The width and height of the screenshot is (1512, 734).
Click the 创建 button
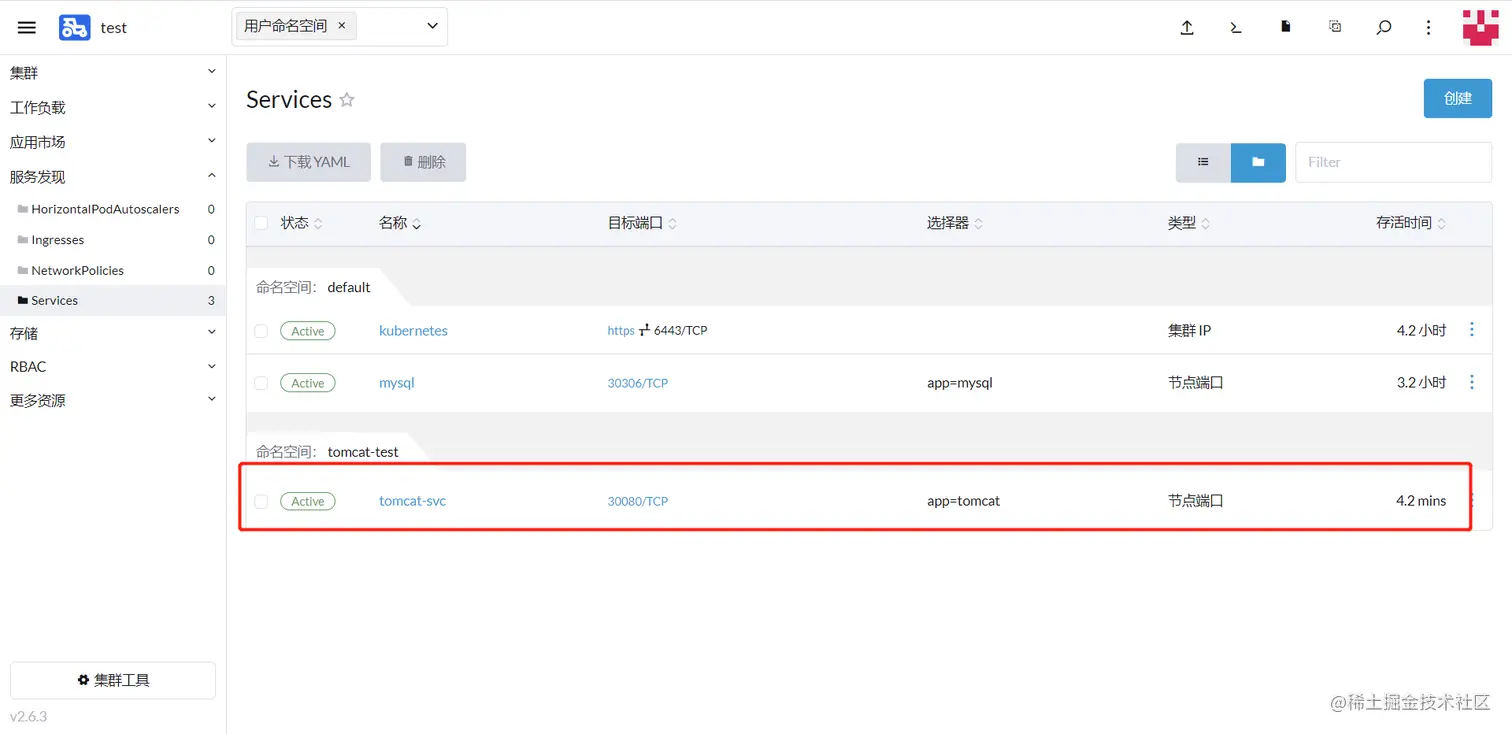pos(1458,98)
